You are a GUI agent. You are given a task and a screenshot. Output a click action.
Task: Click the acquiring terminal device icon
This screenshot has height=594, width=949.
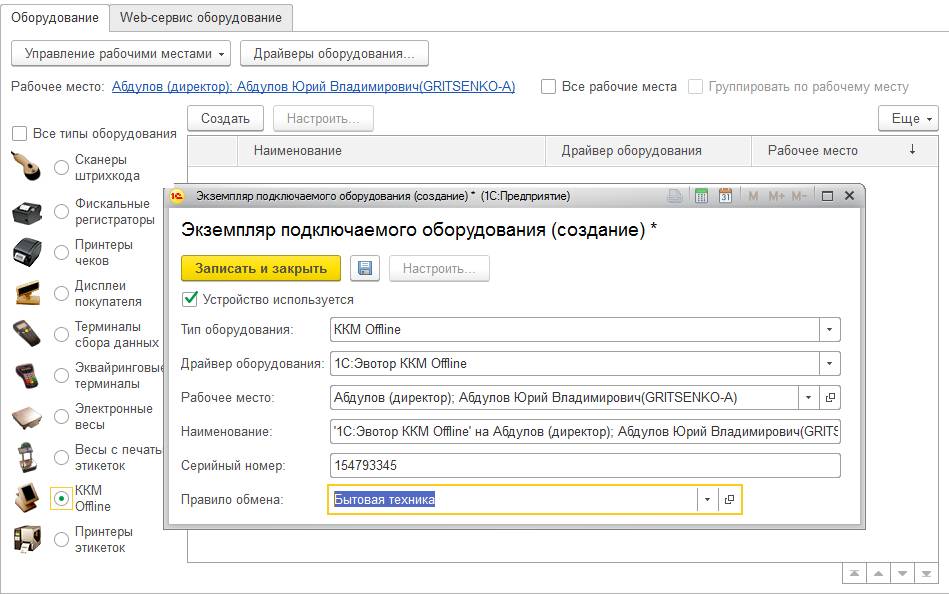27,375
